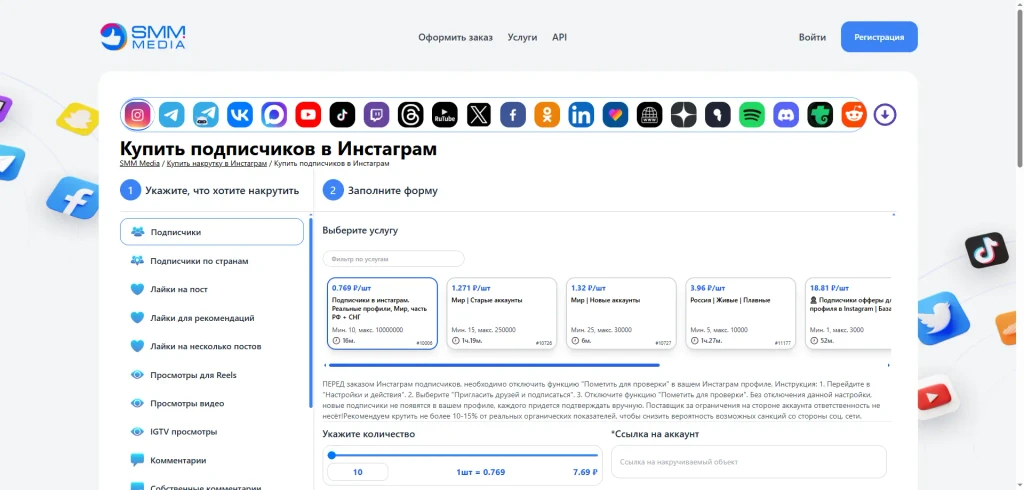Select the green Spotify icon
Screen dimensions: 1024x490
pos(752,115)
